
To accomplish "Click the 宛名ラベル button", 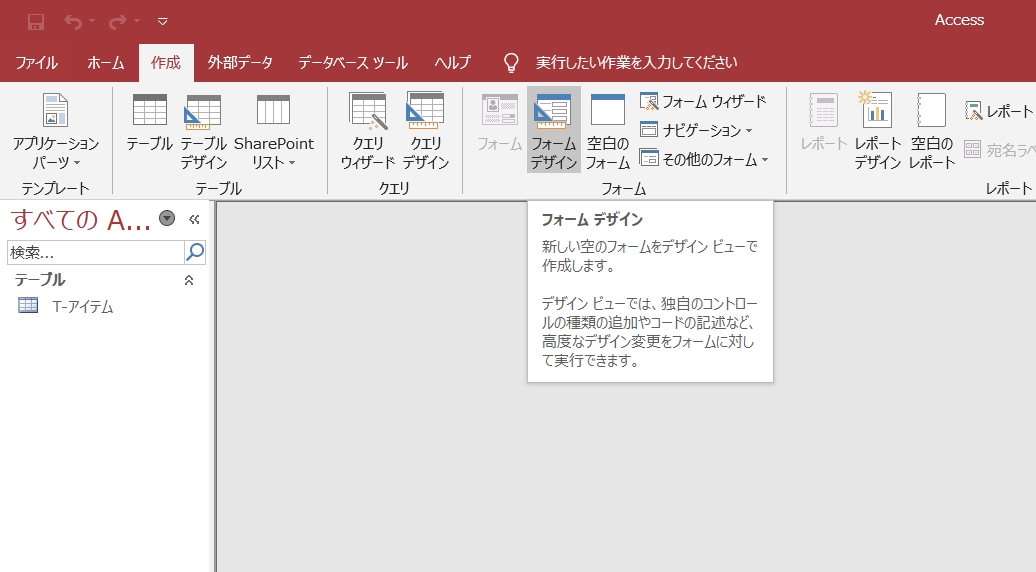I will pos(999,150).
